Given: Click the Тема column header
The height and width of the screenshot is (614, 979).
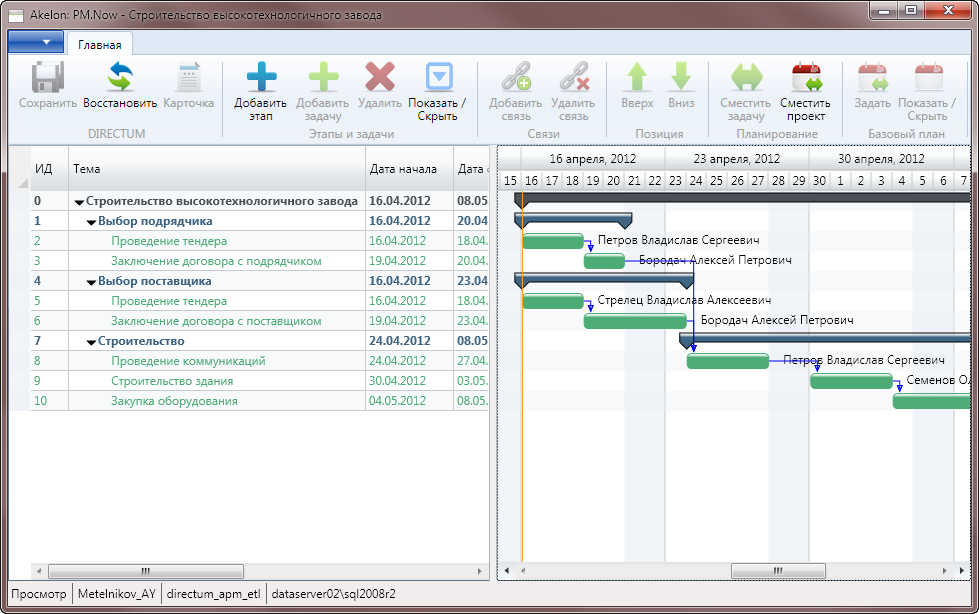Looking at the screenshot, I should coord(217,169).
